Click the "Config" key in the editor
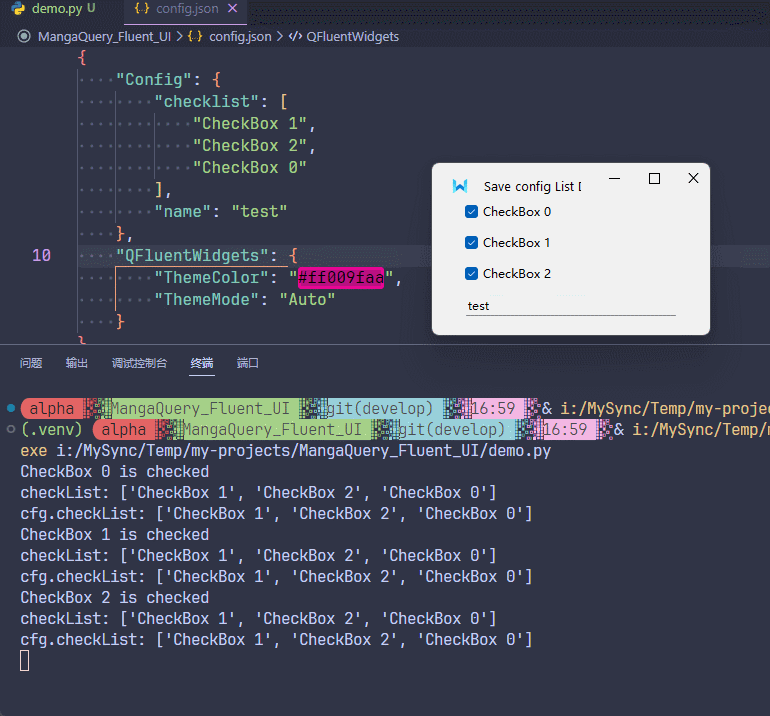 tap(153, 80)
